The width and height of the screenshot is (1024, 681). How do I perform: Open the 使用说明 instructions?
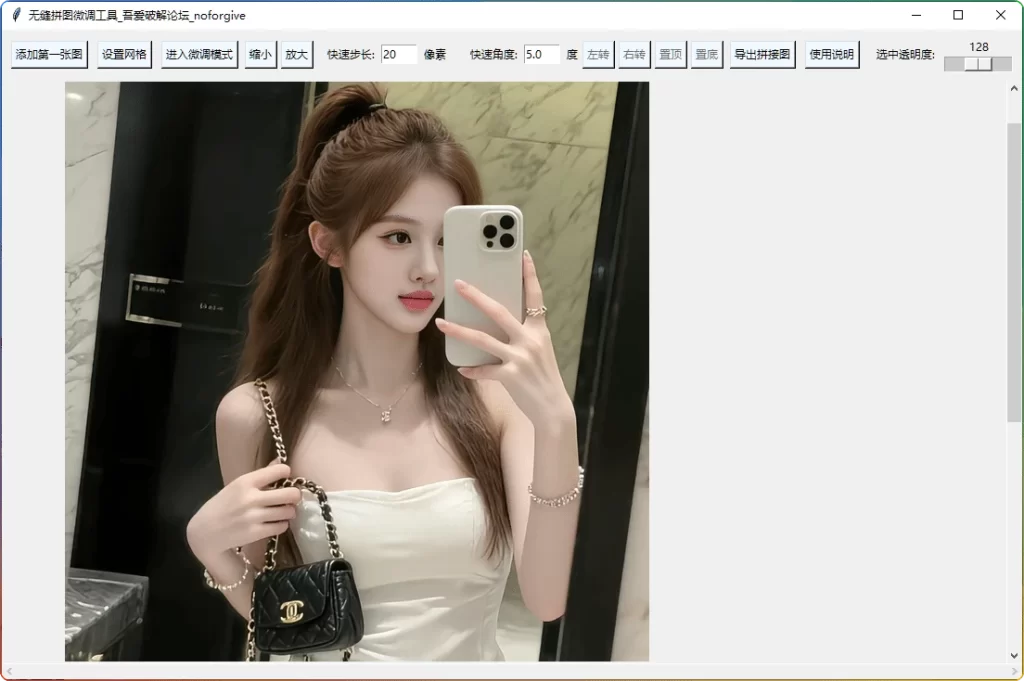[x=832, y=55]
